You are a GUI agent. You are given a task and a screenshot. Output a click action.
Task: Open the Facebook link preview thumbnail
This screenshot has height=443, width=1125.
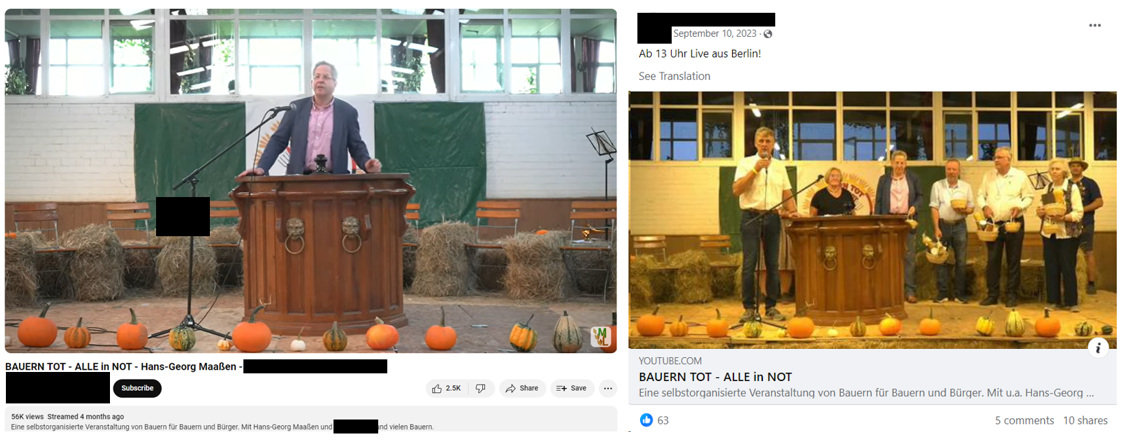pos(872,220)
